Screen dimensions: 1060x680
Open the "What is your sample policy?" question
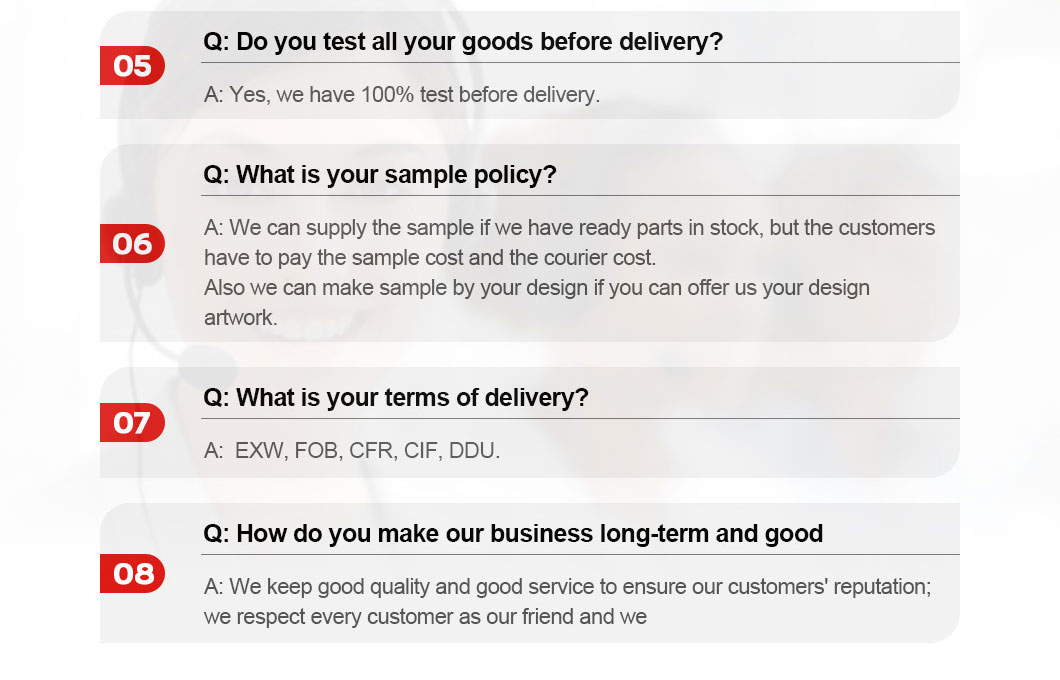tap(380, 175)
